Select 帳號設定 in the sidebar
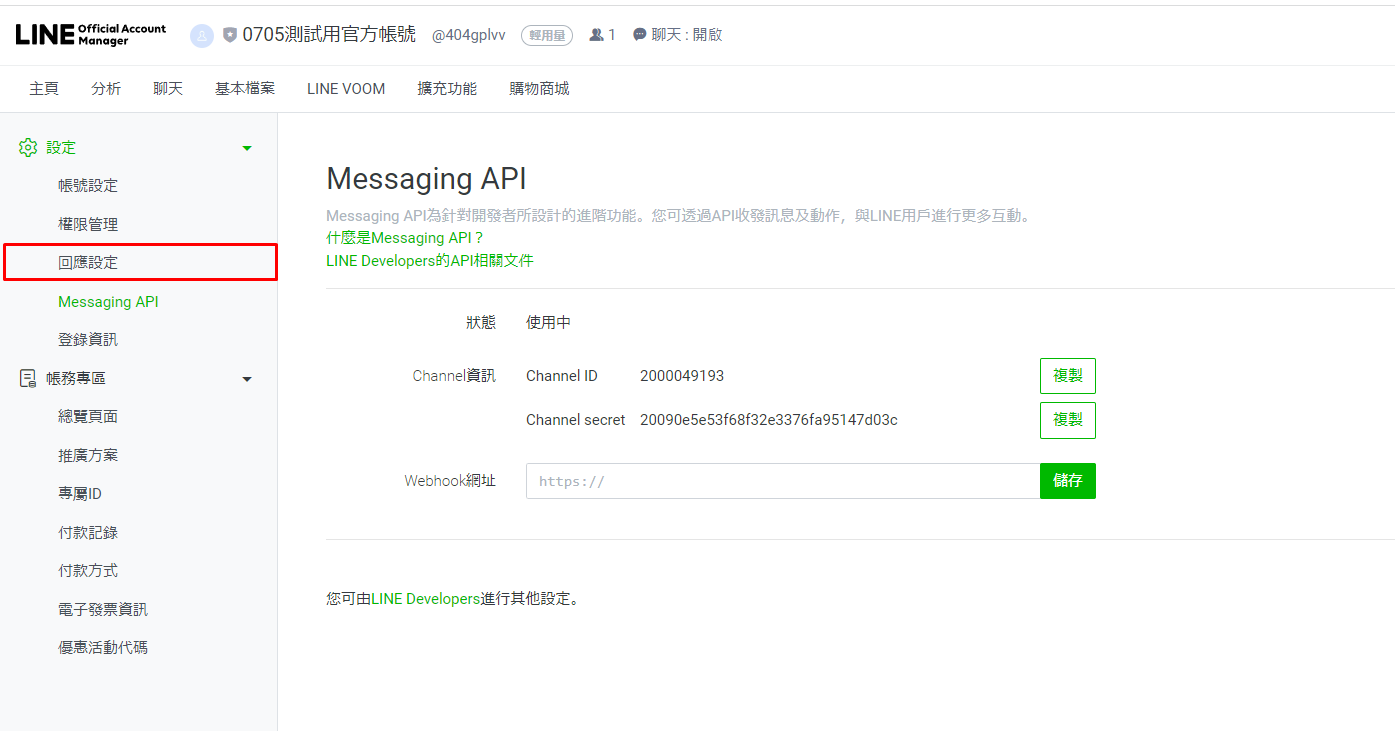This screenshot has width=1395, height=731. (88, 186)
